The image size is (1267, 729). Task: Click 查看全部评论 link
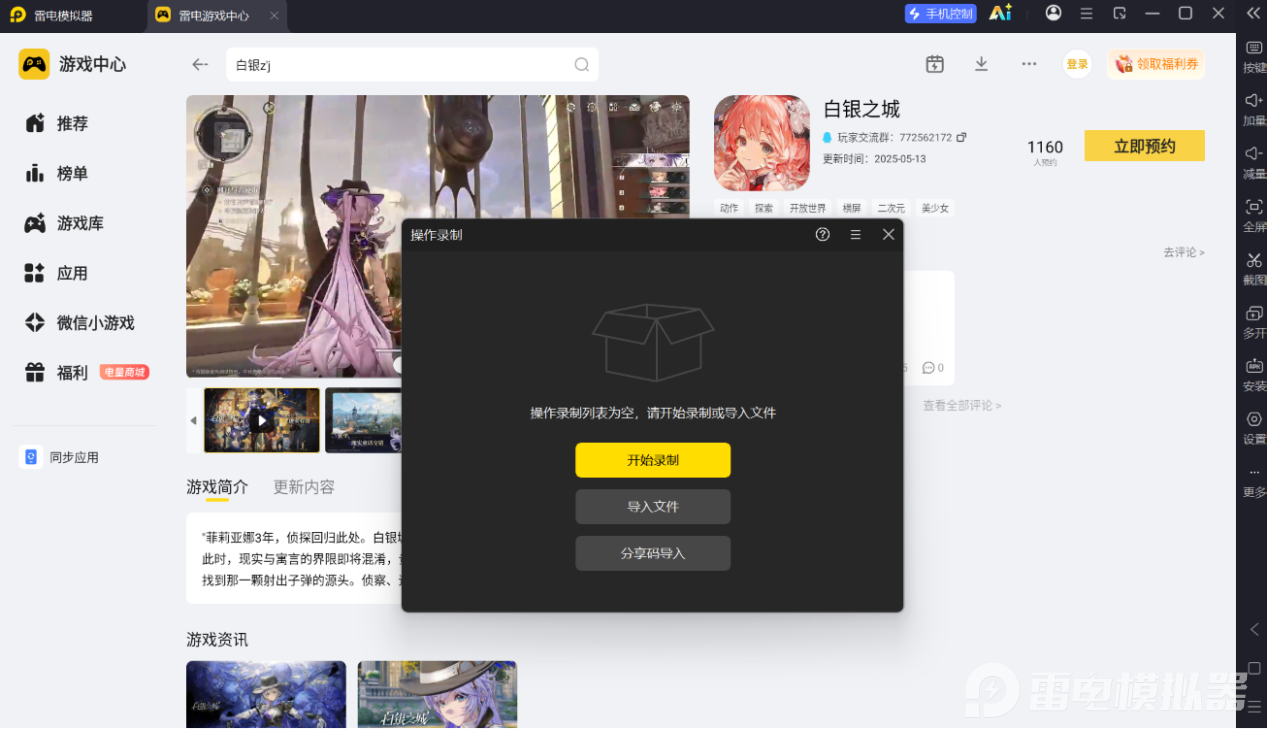(x=961, y=406)
